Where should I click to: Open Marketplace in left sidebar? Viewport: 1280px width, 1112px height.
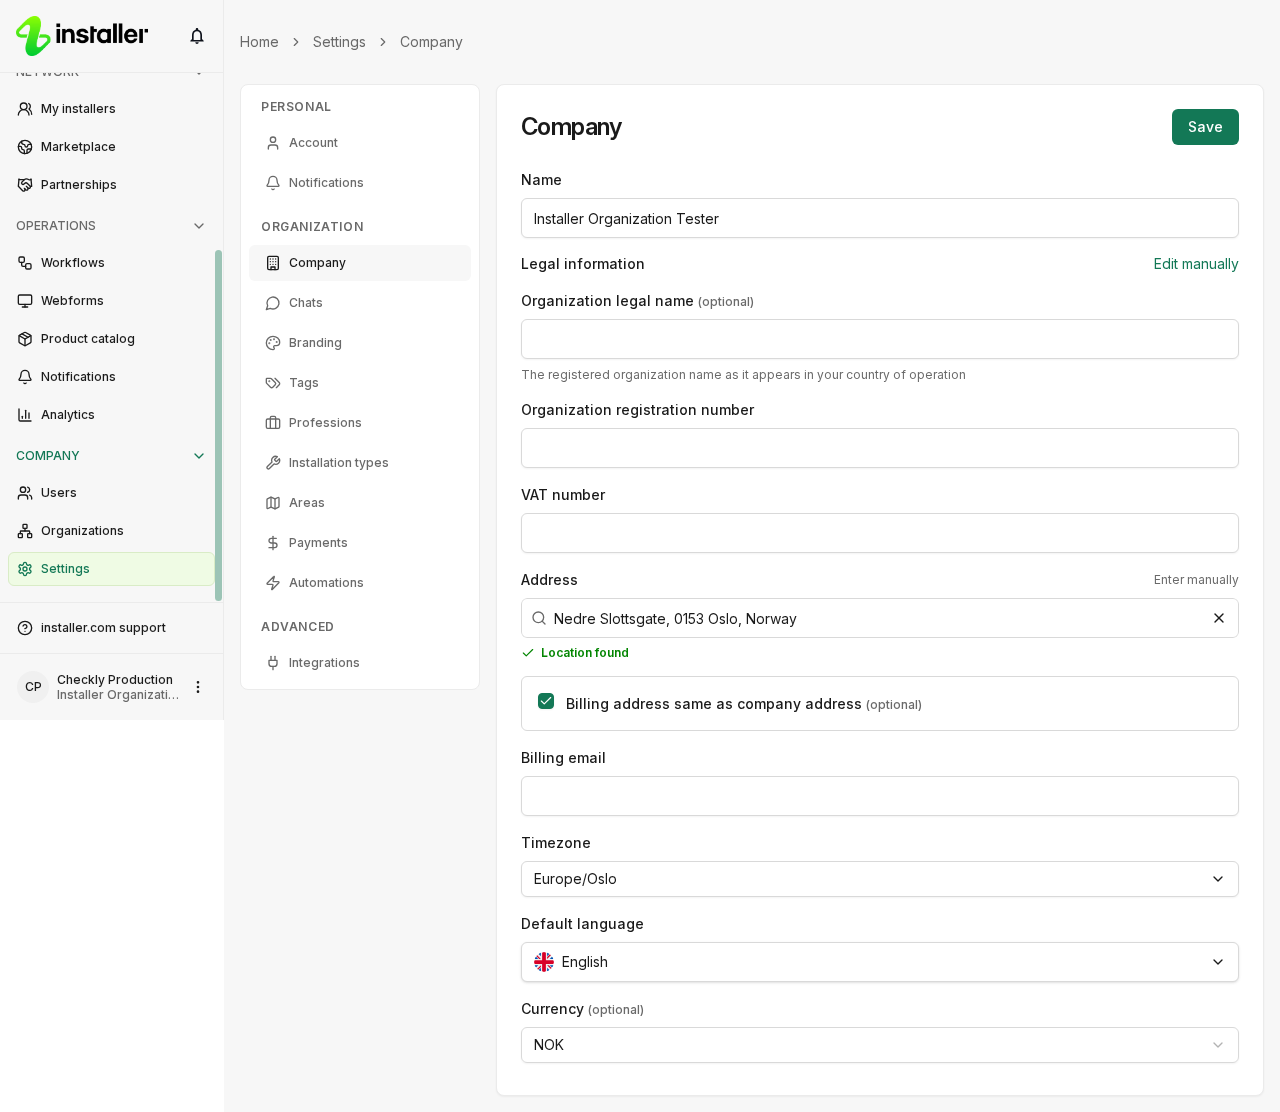(x=111, y=147)
